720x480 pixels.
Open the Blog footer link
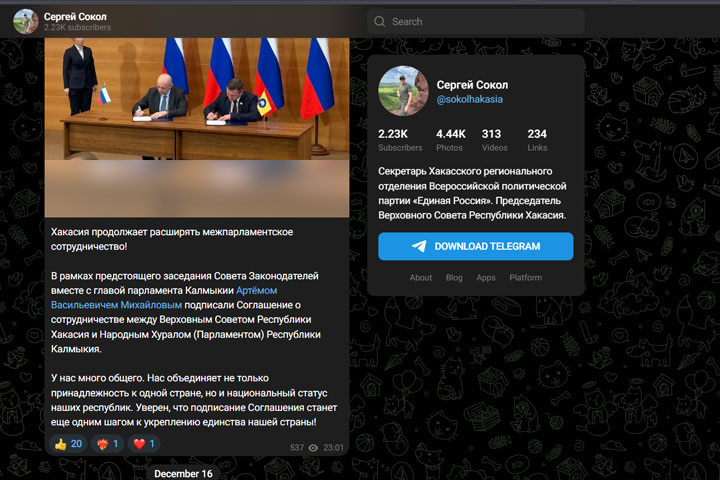coord(454,277)
